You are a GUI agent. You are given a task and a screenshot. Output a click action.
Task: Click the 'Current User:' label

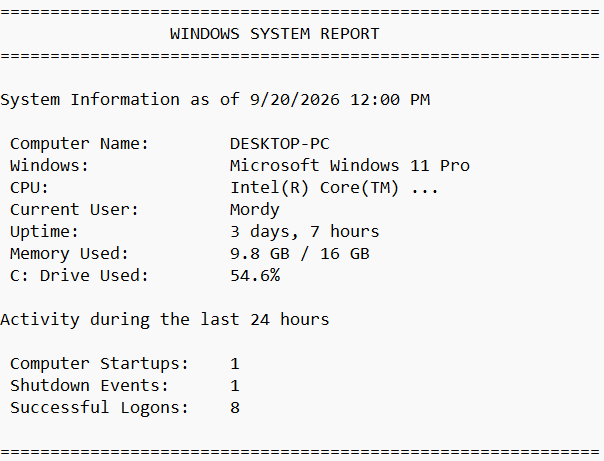(74, 210)
